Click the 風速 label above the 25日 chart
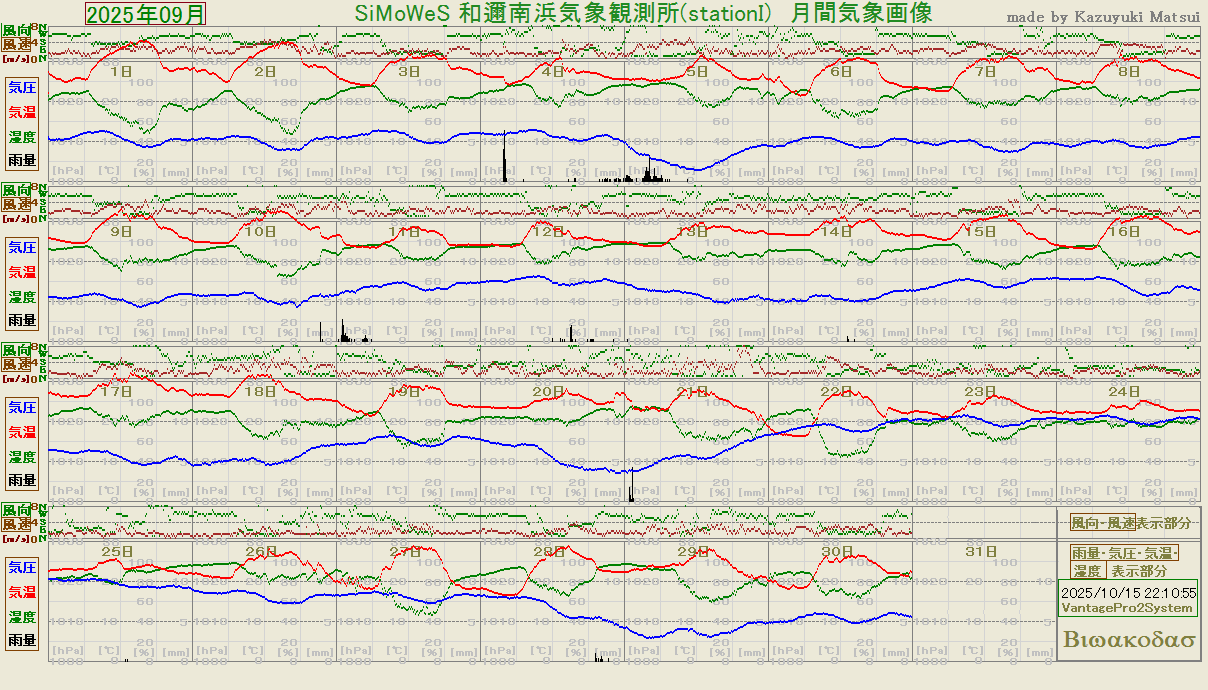This screenshot has height=690, width=1208. click(16, 524)
